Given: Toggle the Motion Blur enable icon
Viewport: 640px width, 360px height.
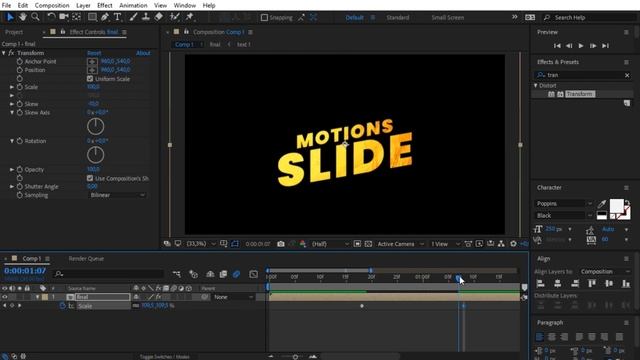Looking at the screenshot, I should click(x=236, y=274).
